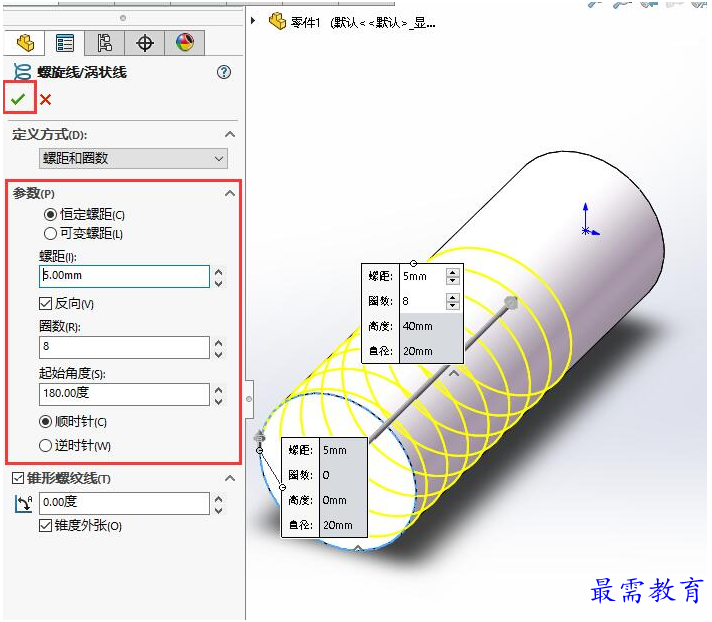Image resolution: width=712 pixels, height=622 pixels.
Task: Open the DisplayManager color ball tab
Action: [184, 43]
